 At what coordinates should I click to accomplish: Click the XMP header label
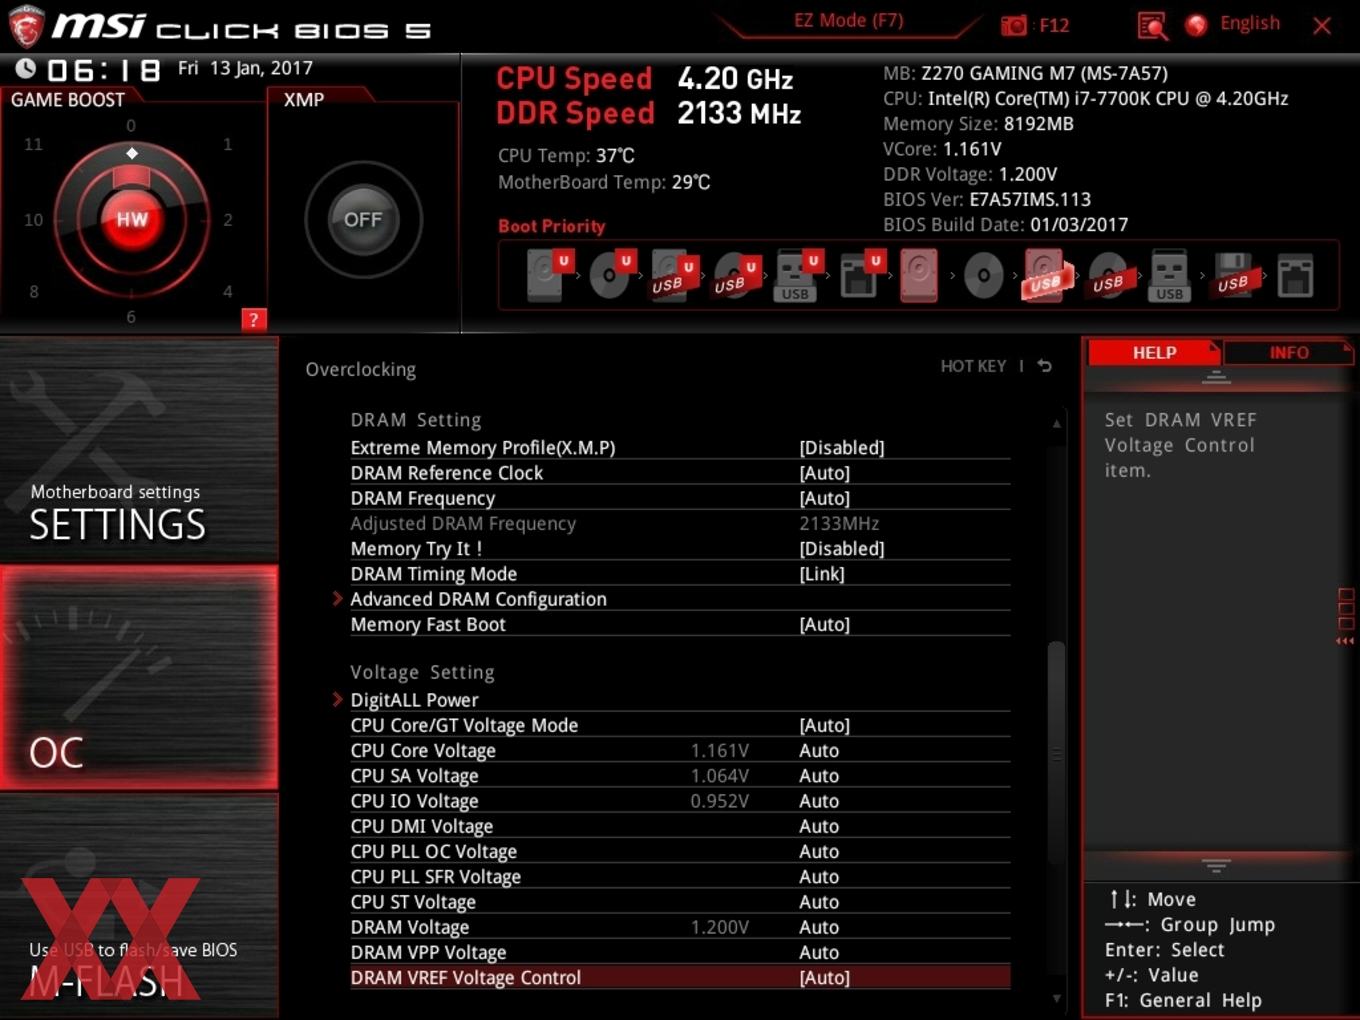pyautogui.click(x=303, y=100)
